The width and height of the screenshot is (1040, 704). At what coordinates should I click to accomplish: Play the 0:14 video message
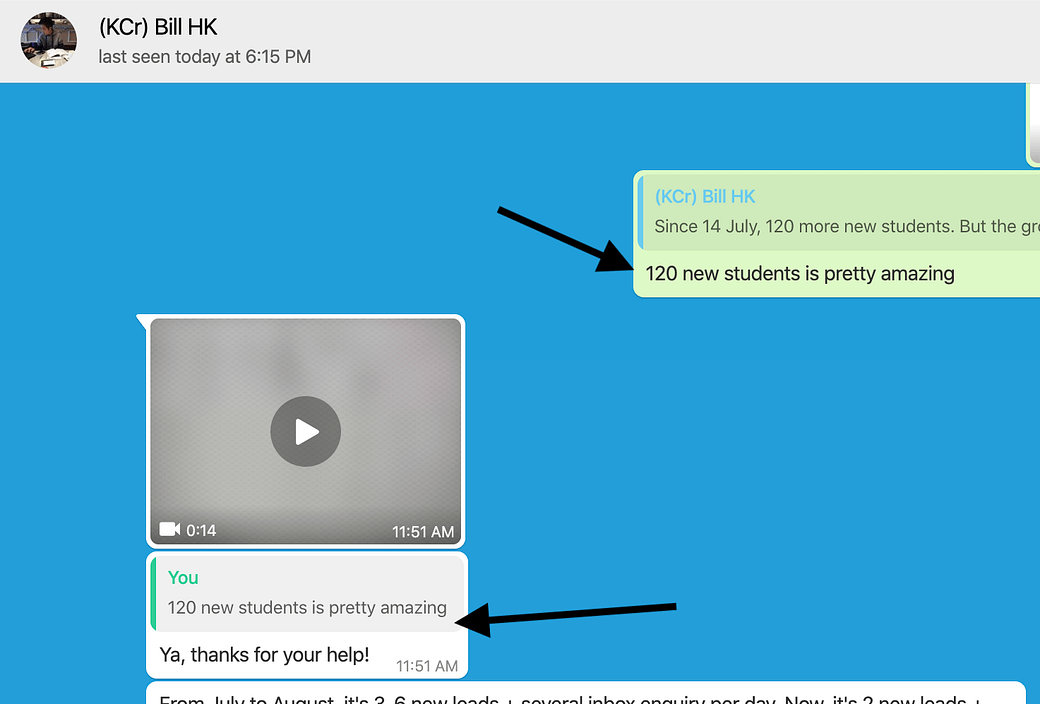305,431
